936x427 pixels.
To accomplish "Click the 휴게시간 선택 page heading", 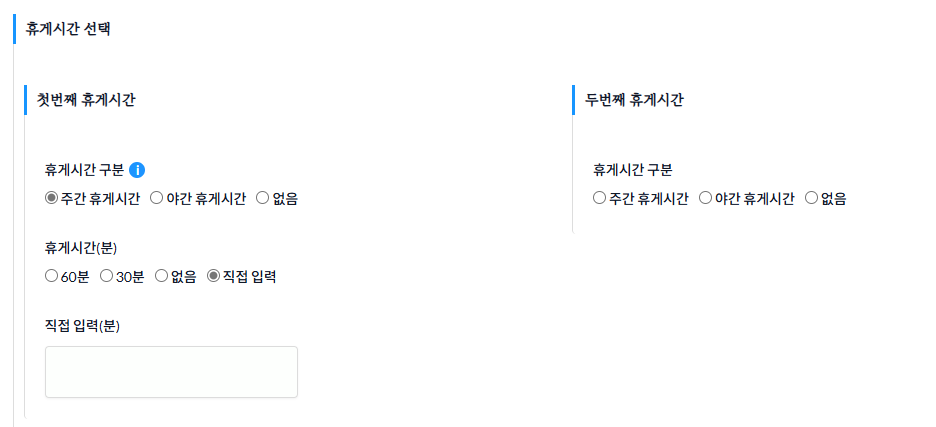I will [68, 28].
